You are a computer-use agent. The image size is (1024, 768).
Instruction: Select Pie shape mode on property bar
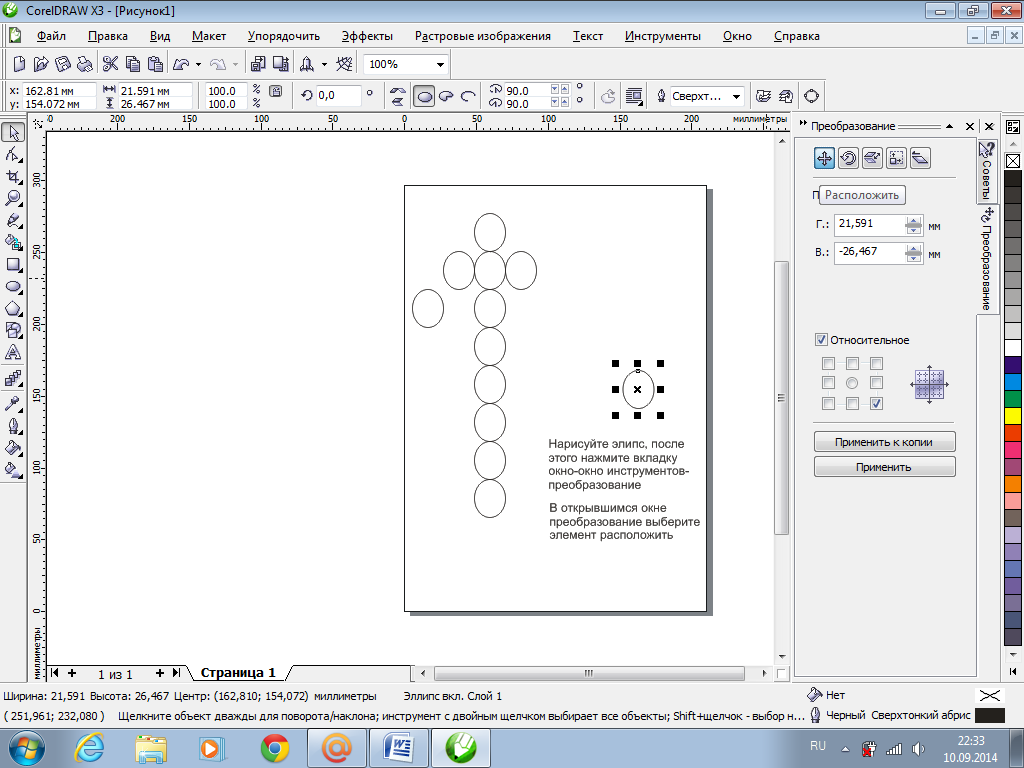pyautogui.click(x=446, y=96)
